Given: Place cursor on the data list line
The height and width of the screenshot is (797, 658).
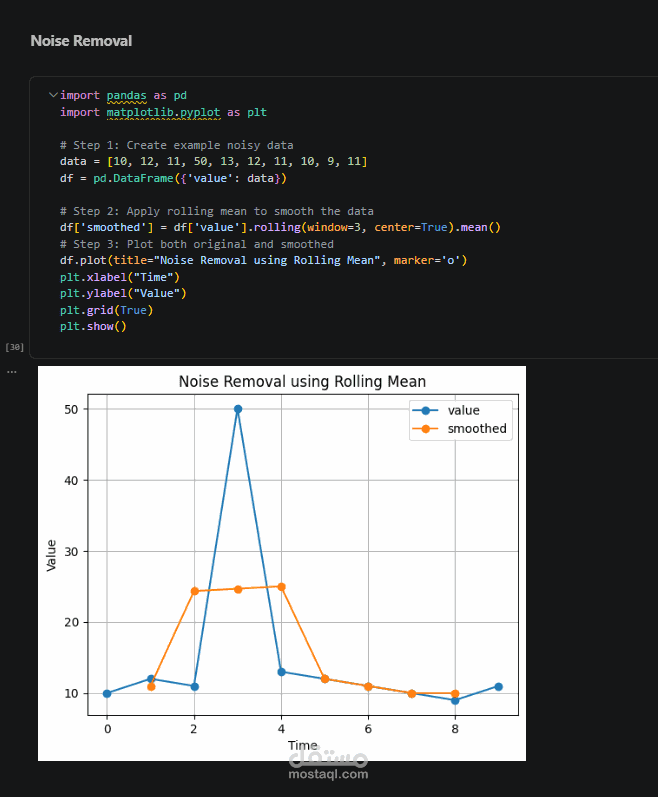Looking at the screenshot, I should [213, 161].
